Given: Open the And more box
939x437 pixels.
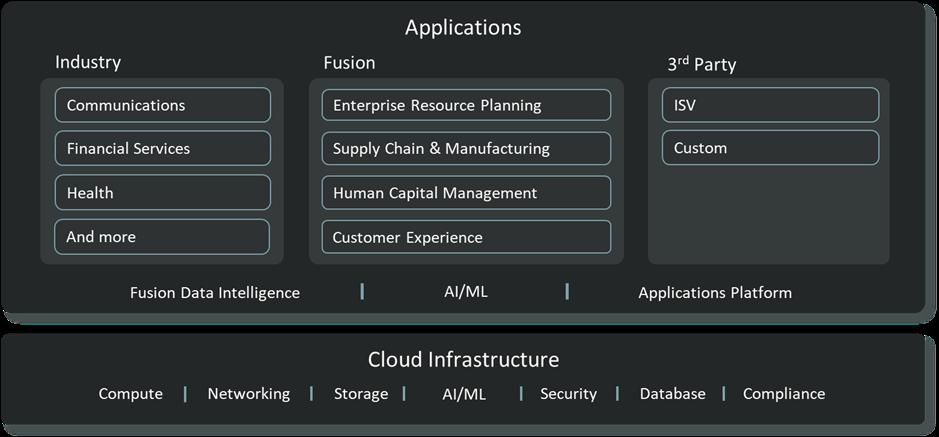Looking at the screenshot, I should [162, 237].
